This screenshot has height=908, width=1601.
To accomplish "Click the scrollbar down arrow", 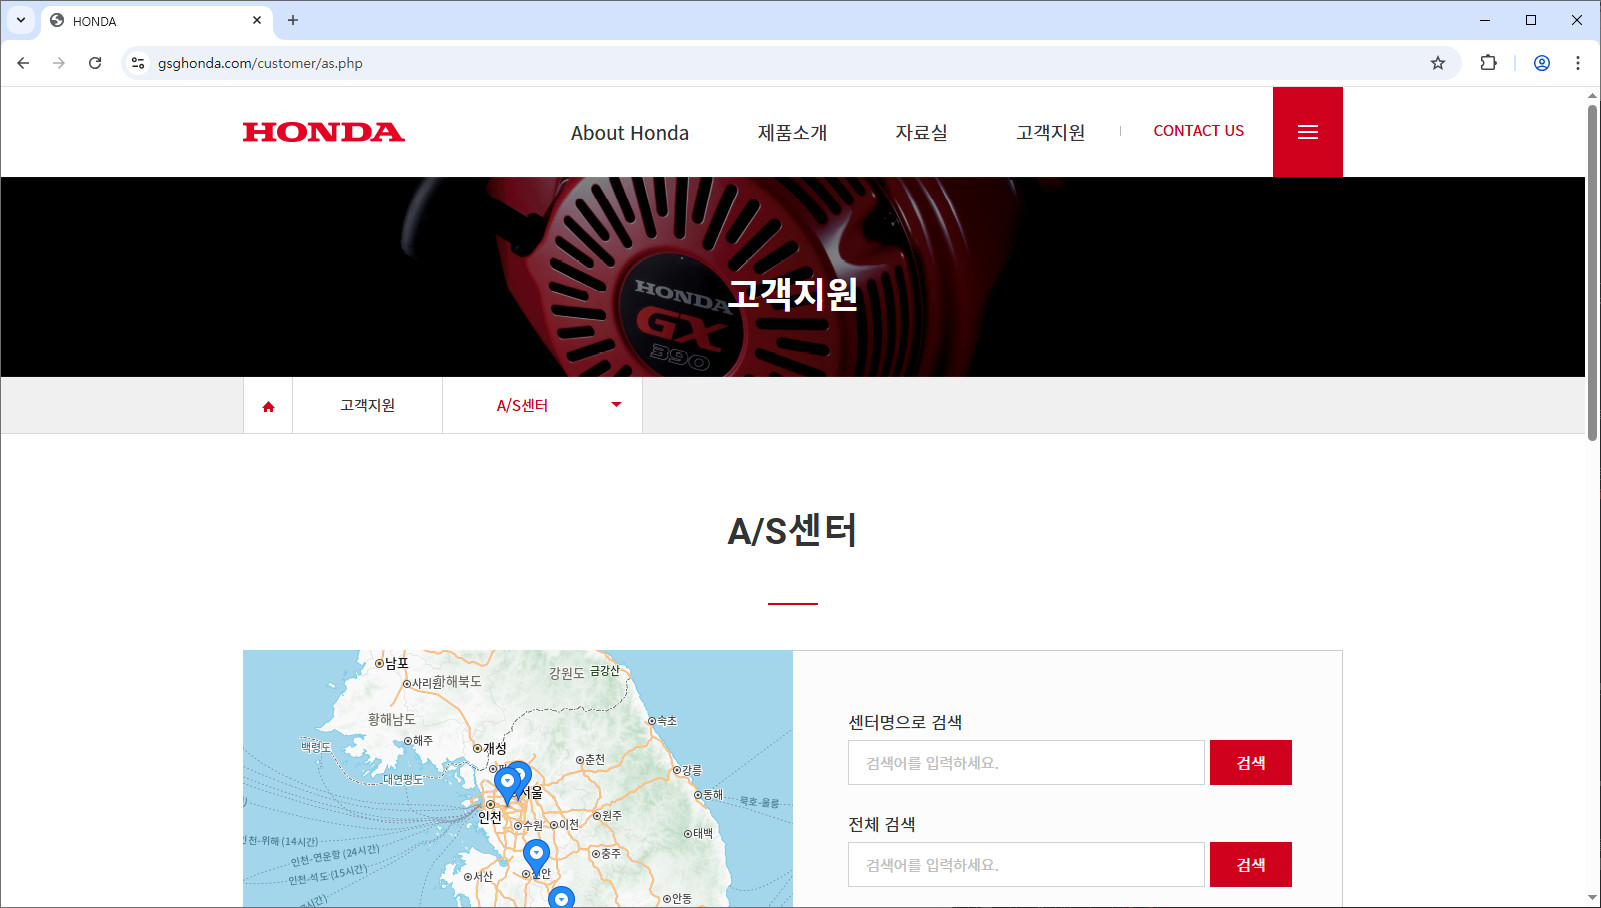I will [1592, 898].
